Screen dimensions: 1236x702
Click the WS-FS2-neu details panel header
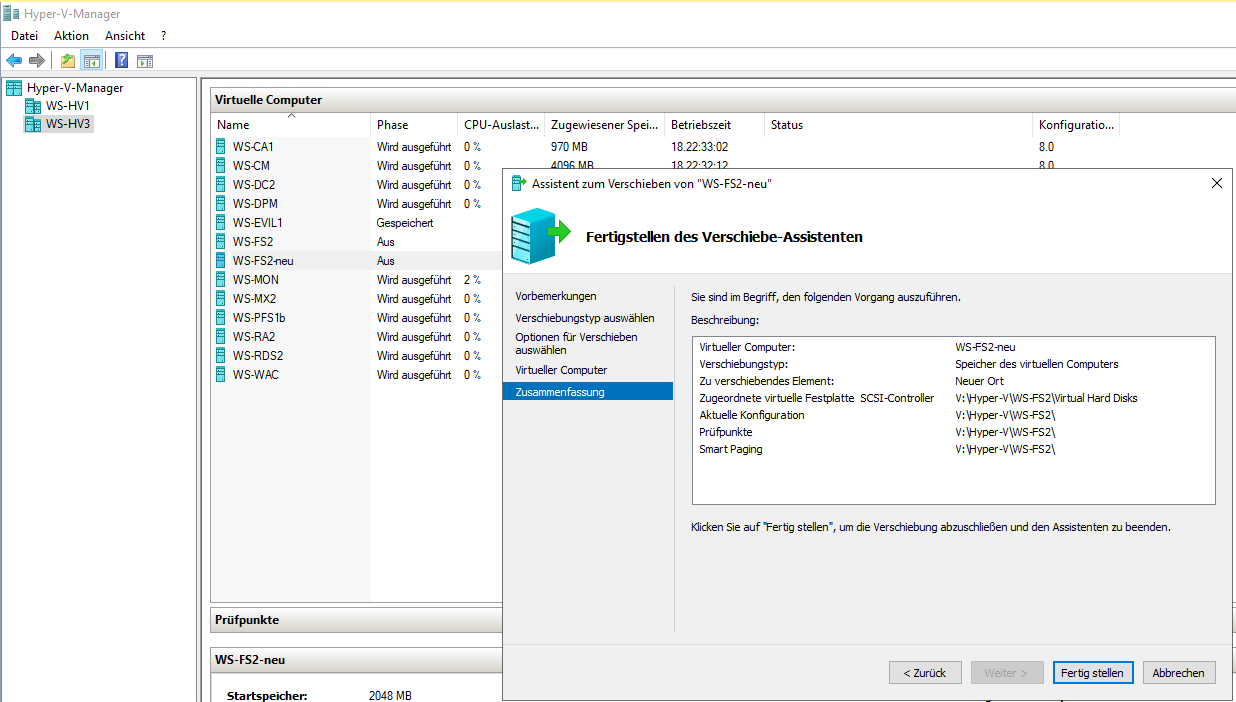pyautogui.click(x=356, y=660)
